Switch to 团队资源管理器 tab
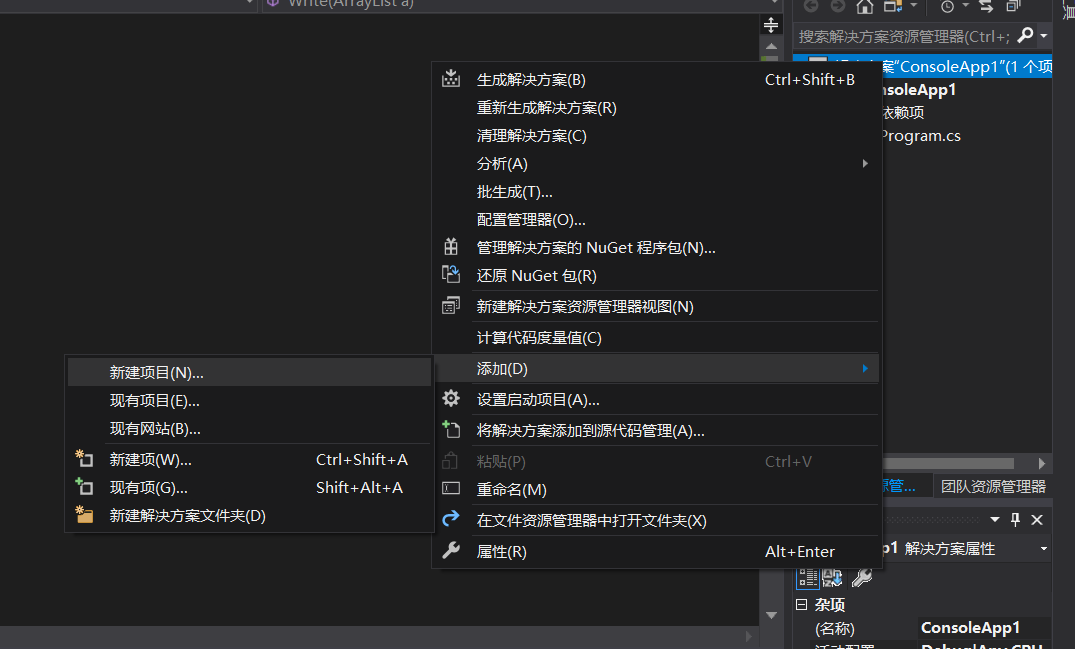This screenshot has width=1075, height=649. click(x=993, y=486)
